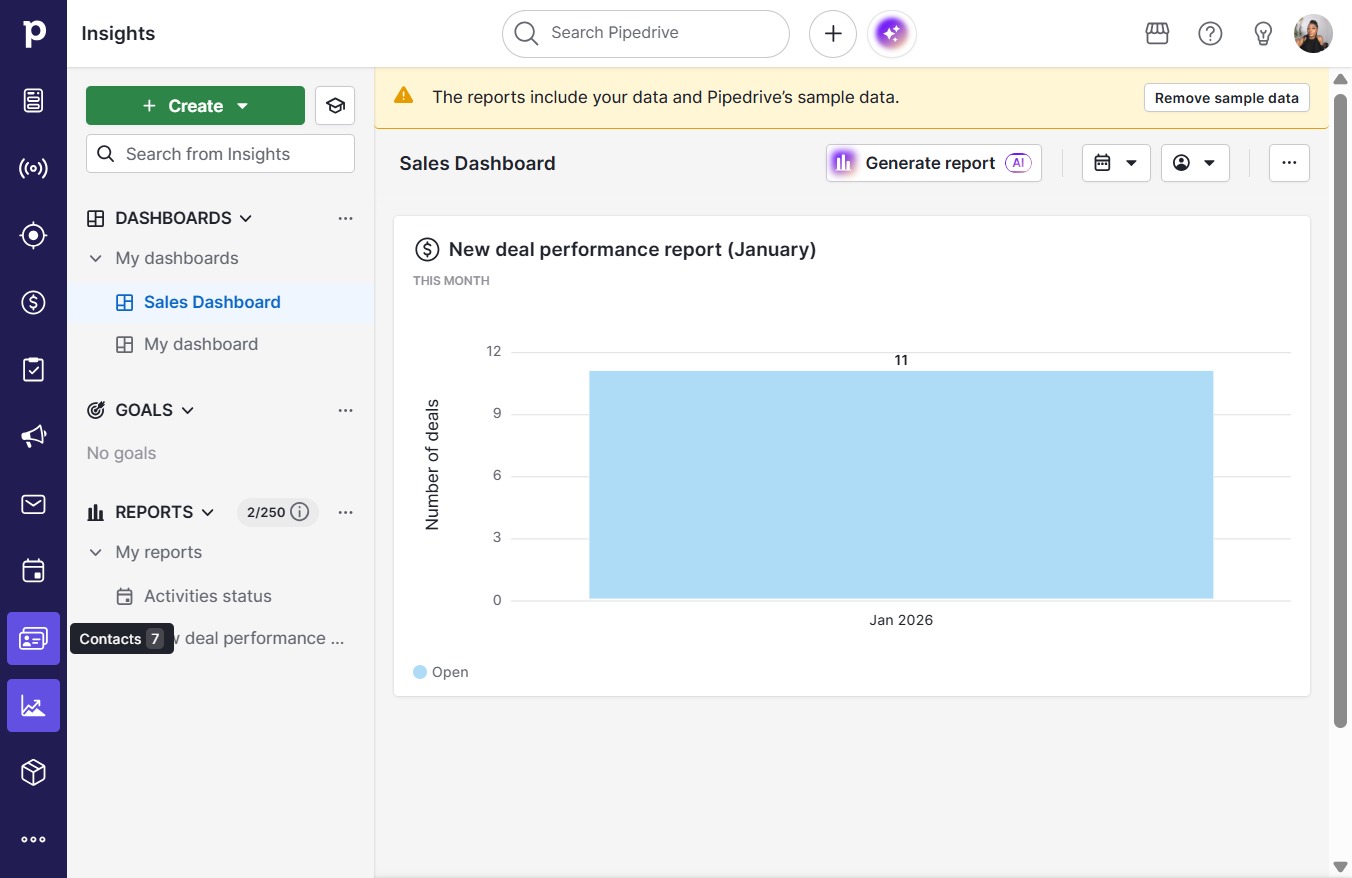Open Activities via the calendar icon in navigation

pyautogui.click(x=34, y=571)
